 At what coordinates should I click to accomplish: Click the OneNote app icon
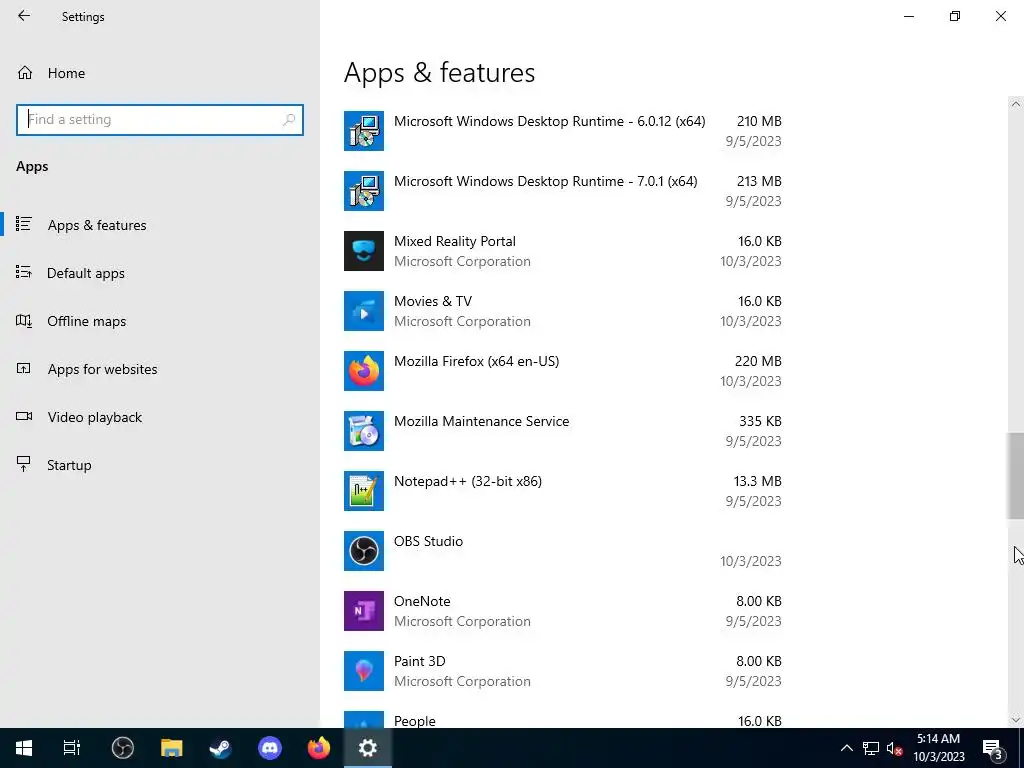[x=364, y=611]
